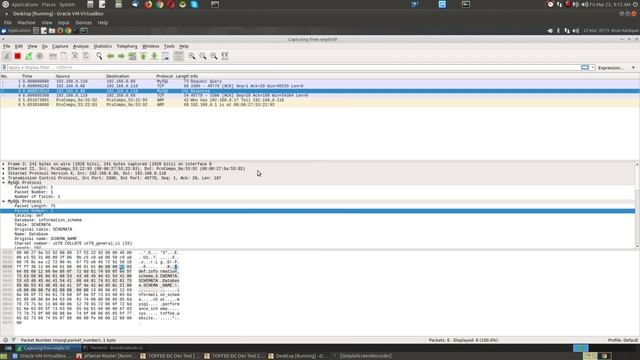Click the save capture file icon
The height and width of the screenshot is (360, 640).
tap(64, 56)
